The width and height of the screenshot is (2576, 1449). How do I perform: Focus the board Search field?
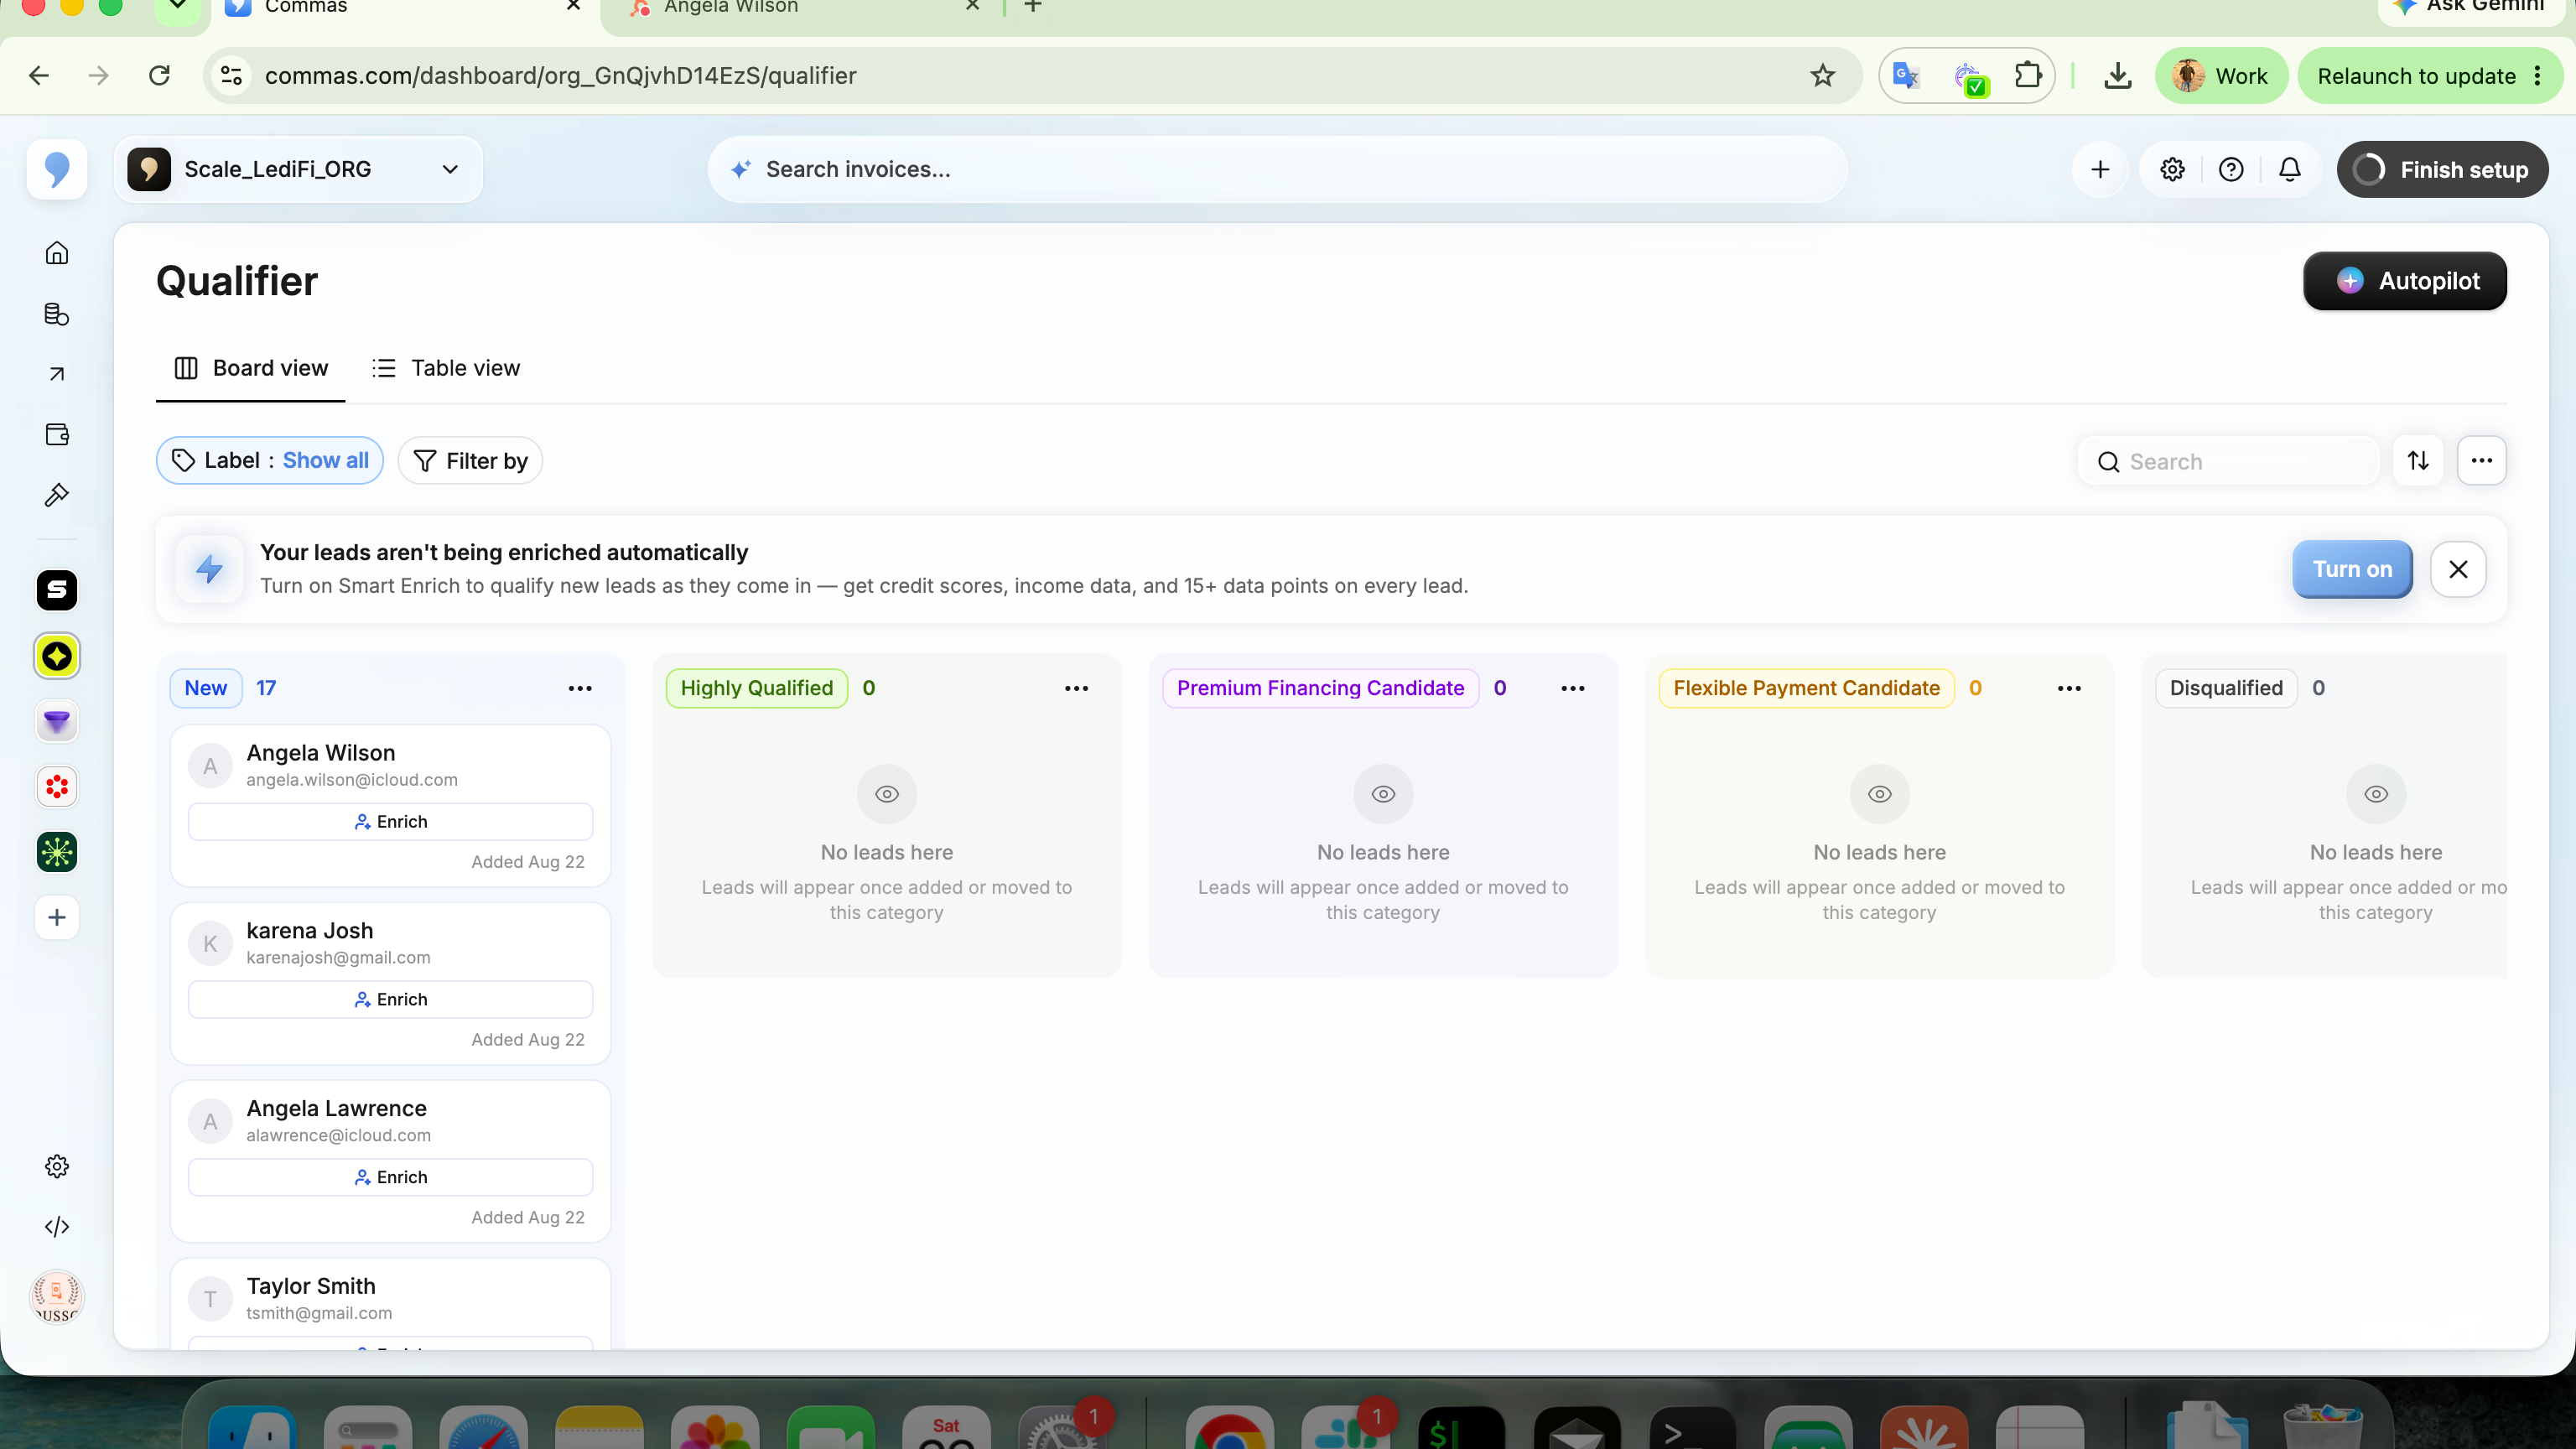[x=2228, y=461]
